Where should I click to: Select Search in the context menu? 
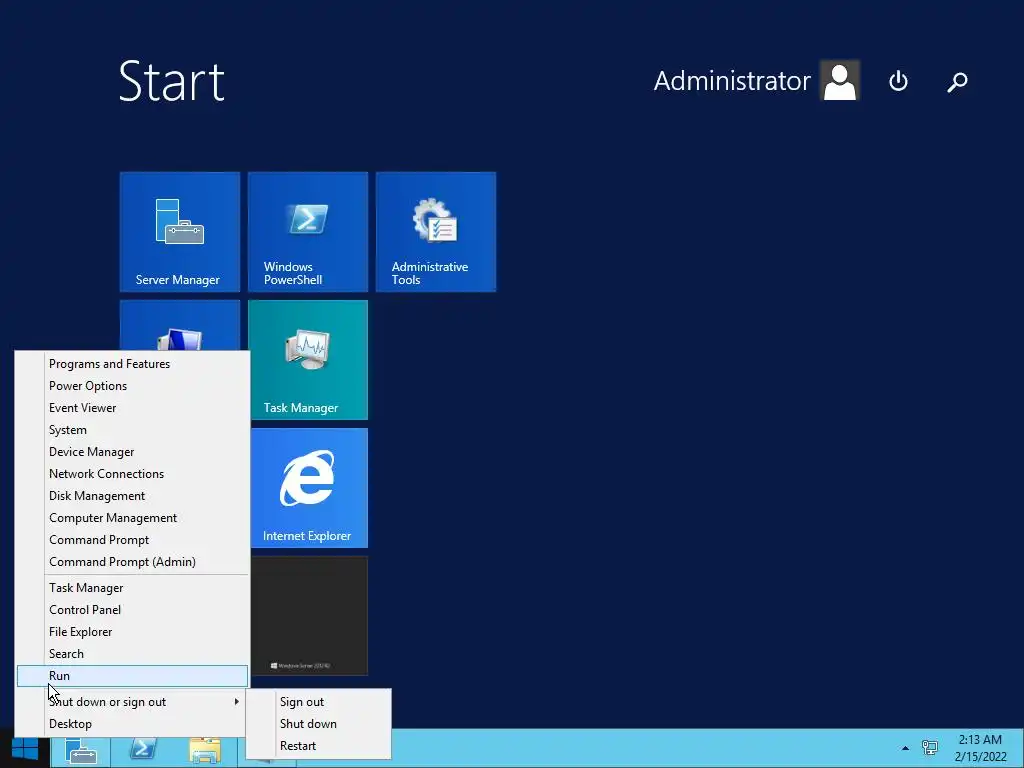click(132, 654)
